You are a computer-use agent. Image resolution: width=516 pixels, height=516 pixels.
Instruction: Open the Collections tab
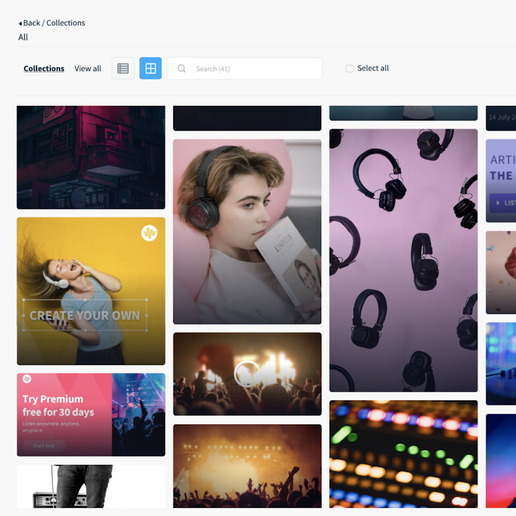click(x=44, y=69)
